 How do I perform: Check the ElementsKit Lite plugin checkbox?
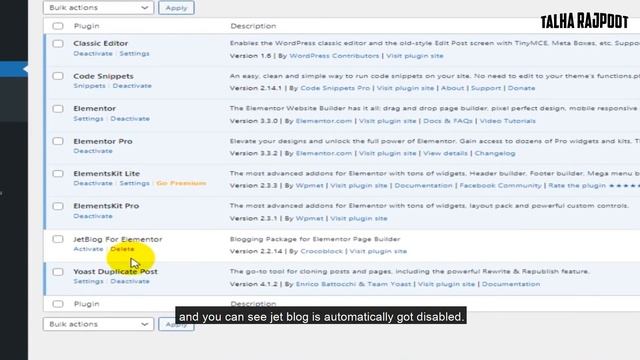coord(58,174)
